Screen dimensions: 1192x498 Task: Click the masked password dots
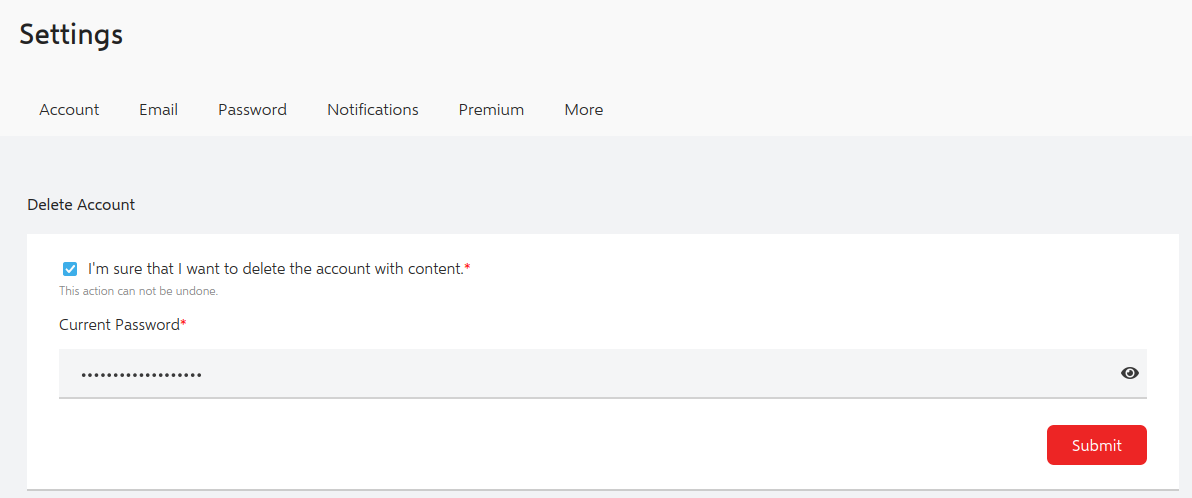coord(141,375)
